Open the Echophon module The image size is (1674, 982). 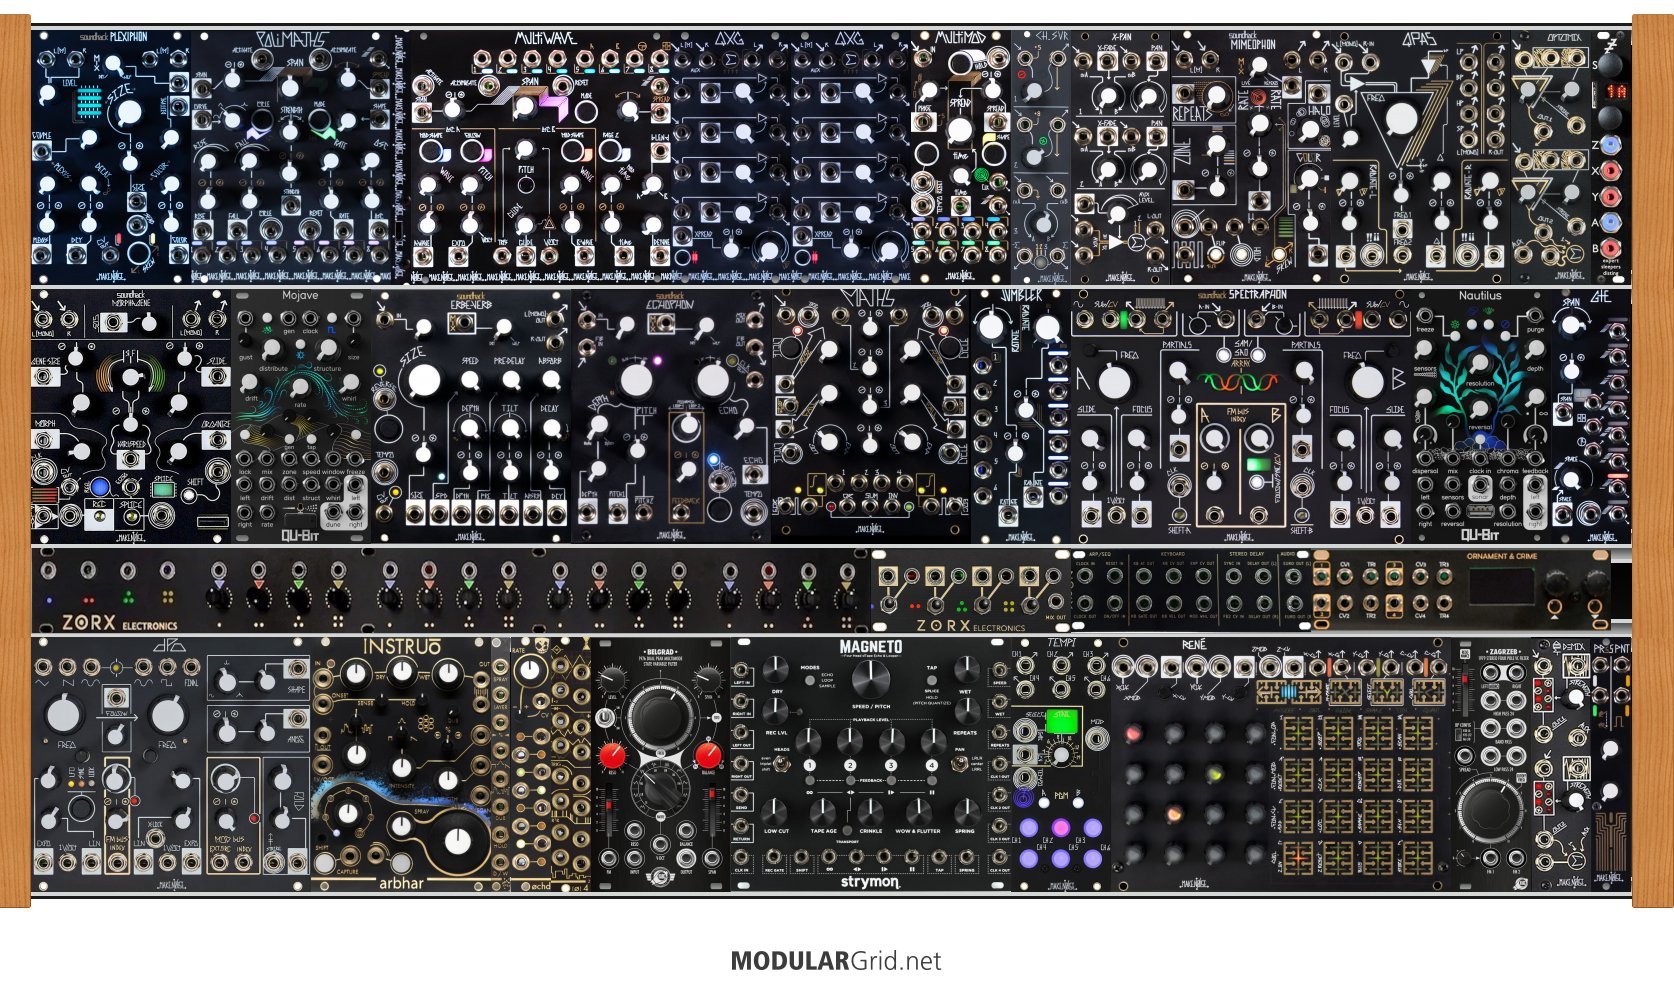(x=671, y=416)
